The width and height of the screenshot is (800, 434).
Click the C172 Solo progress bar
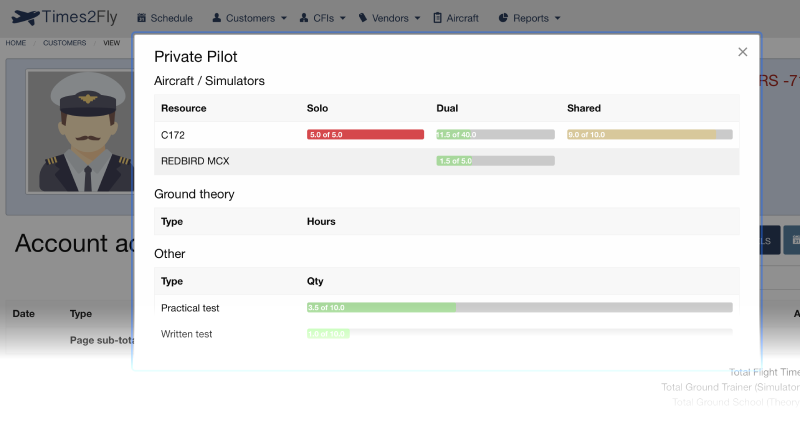coord(365,135)
